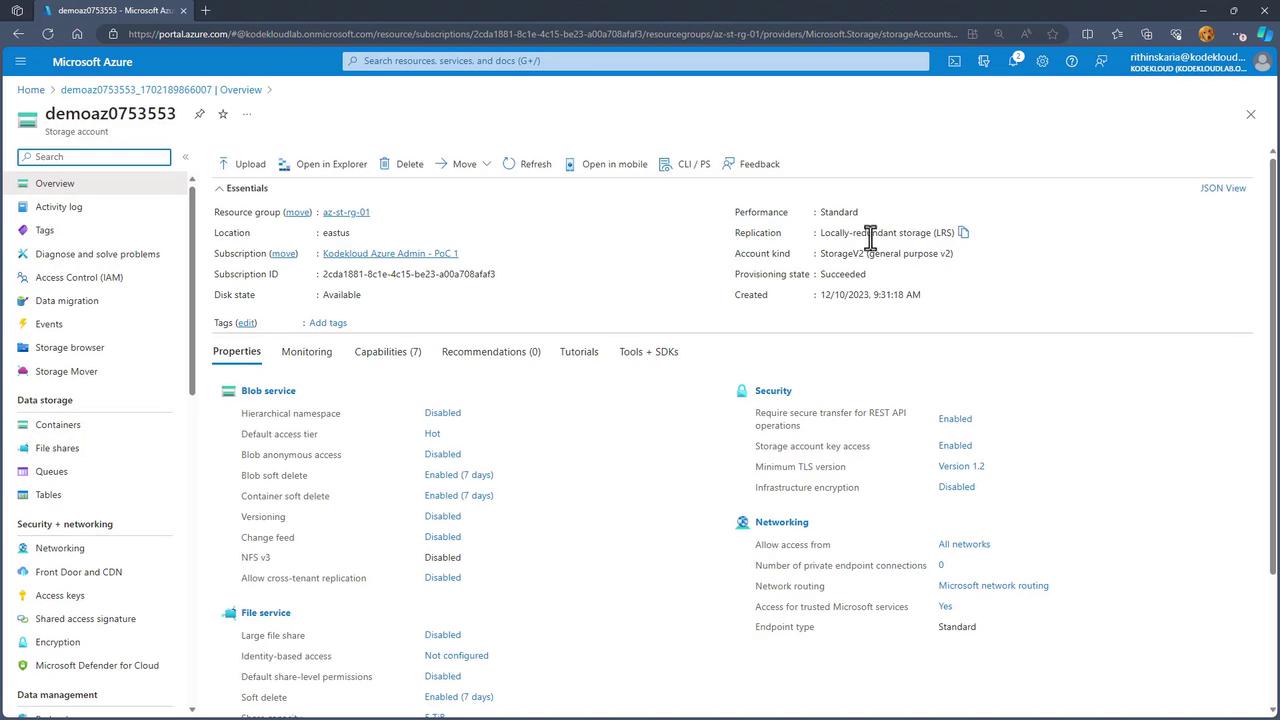Viewport: 1280px width, 720px height.
Task: Click the sidebar Search box
Action: [x=94, y=157]
